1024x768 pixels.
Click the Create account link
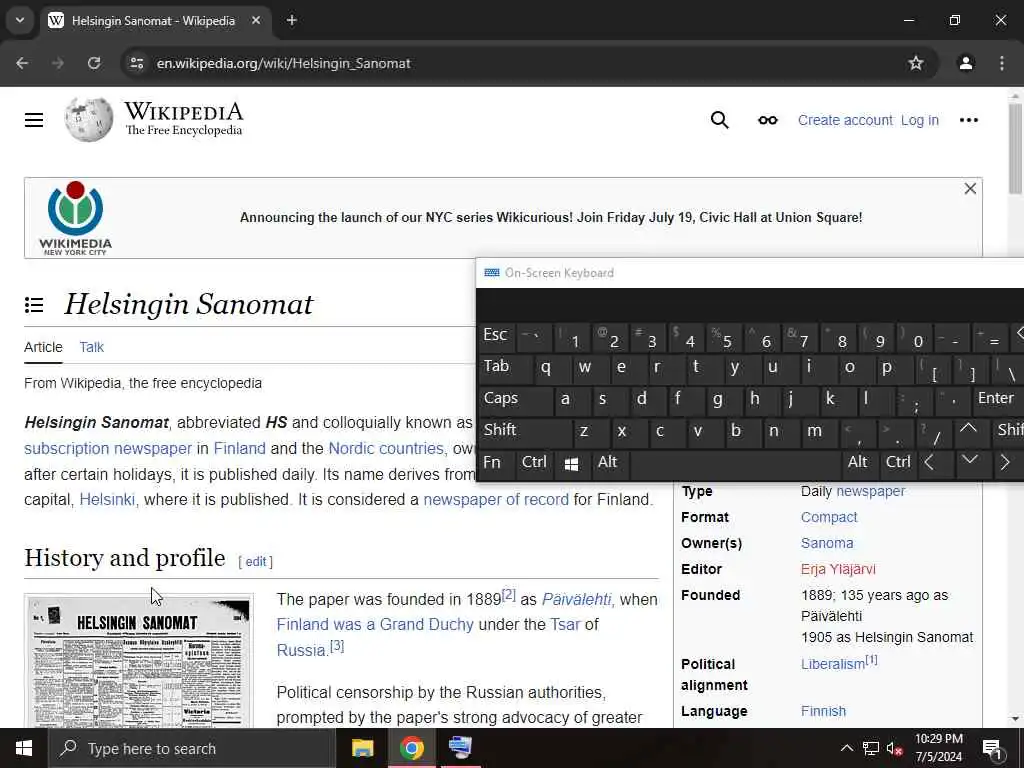tap(845, 120)
